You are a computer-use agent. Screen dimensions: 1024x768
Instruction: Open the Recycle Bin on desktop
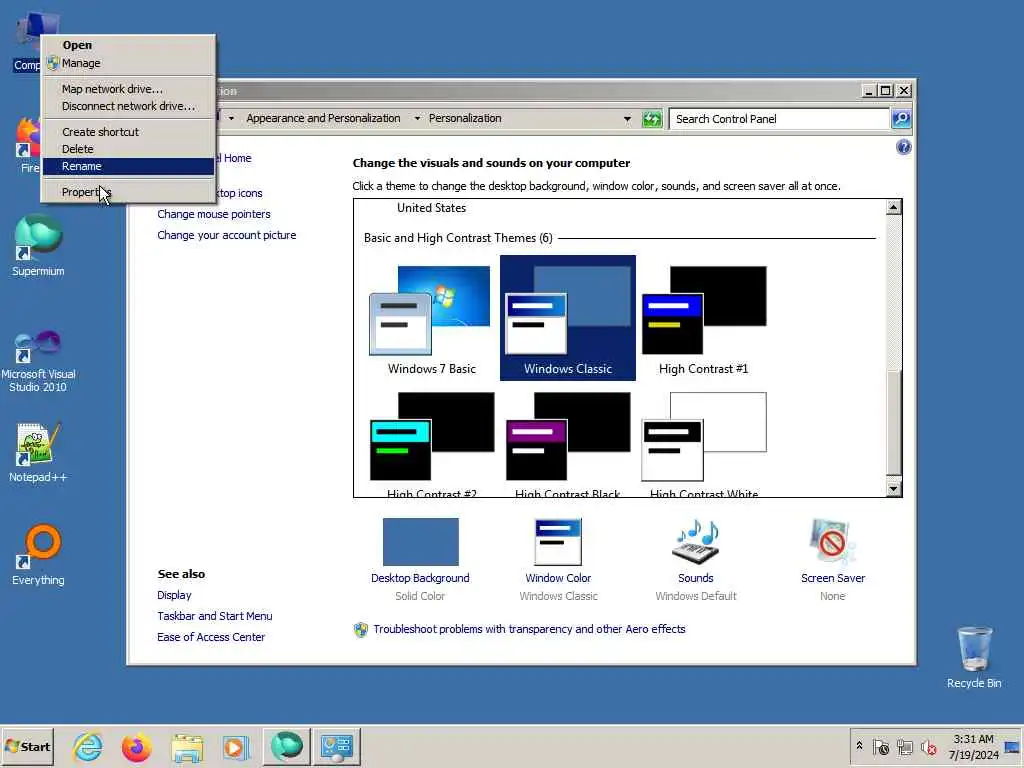974,657
